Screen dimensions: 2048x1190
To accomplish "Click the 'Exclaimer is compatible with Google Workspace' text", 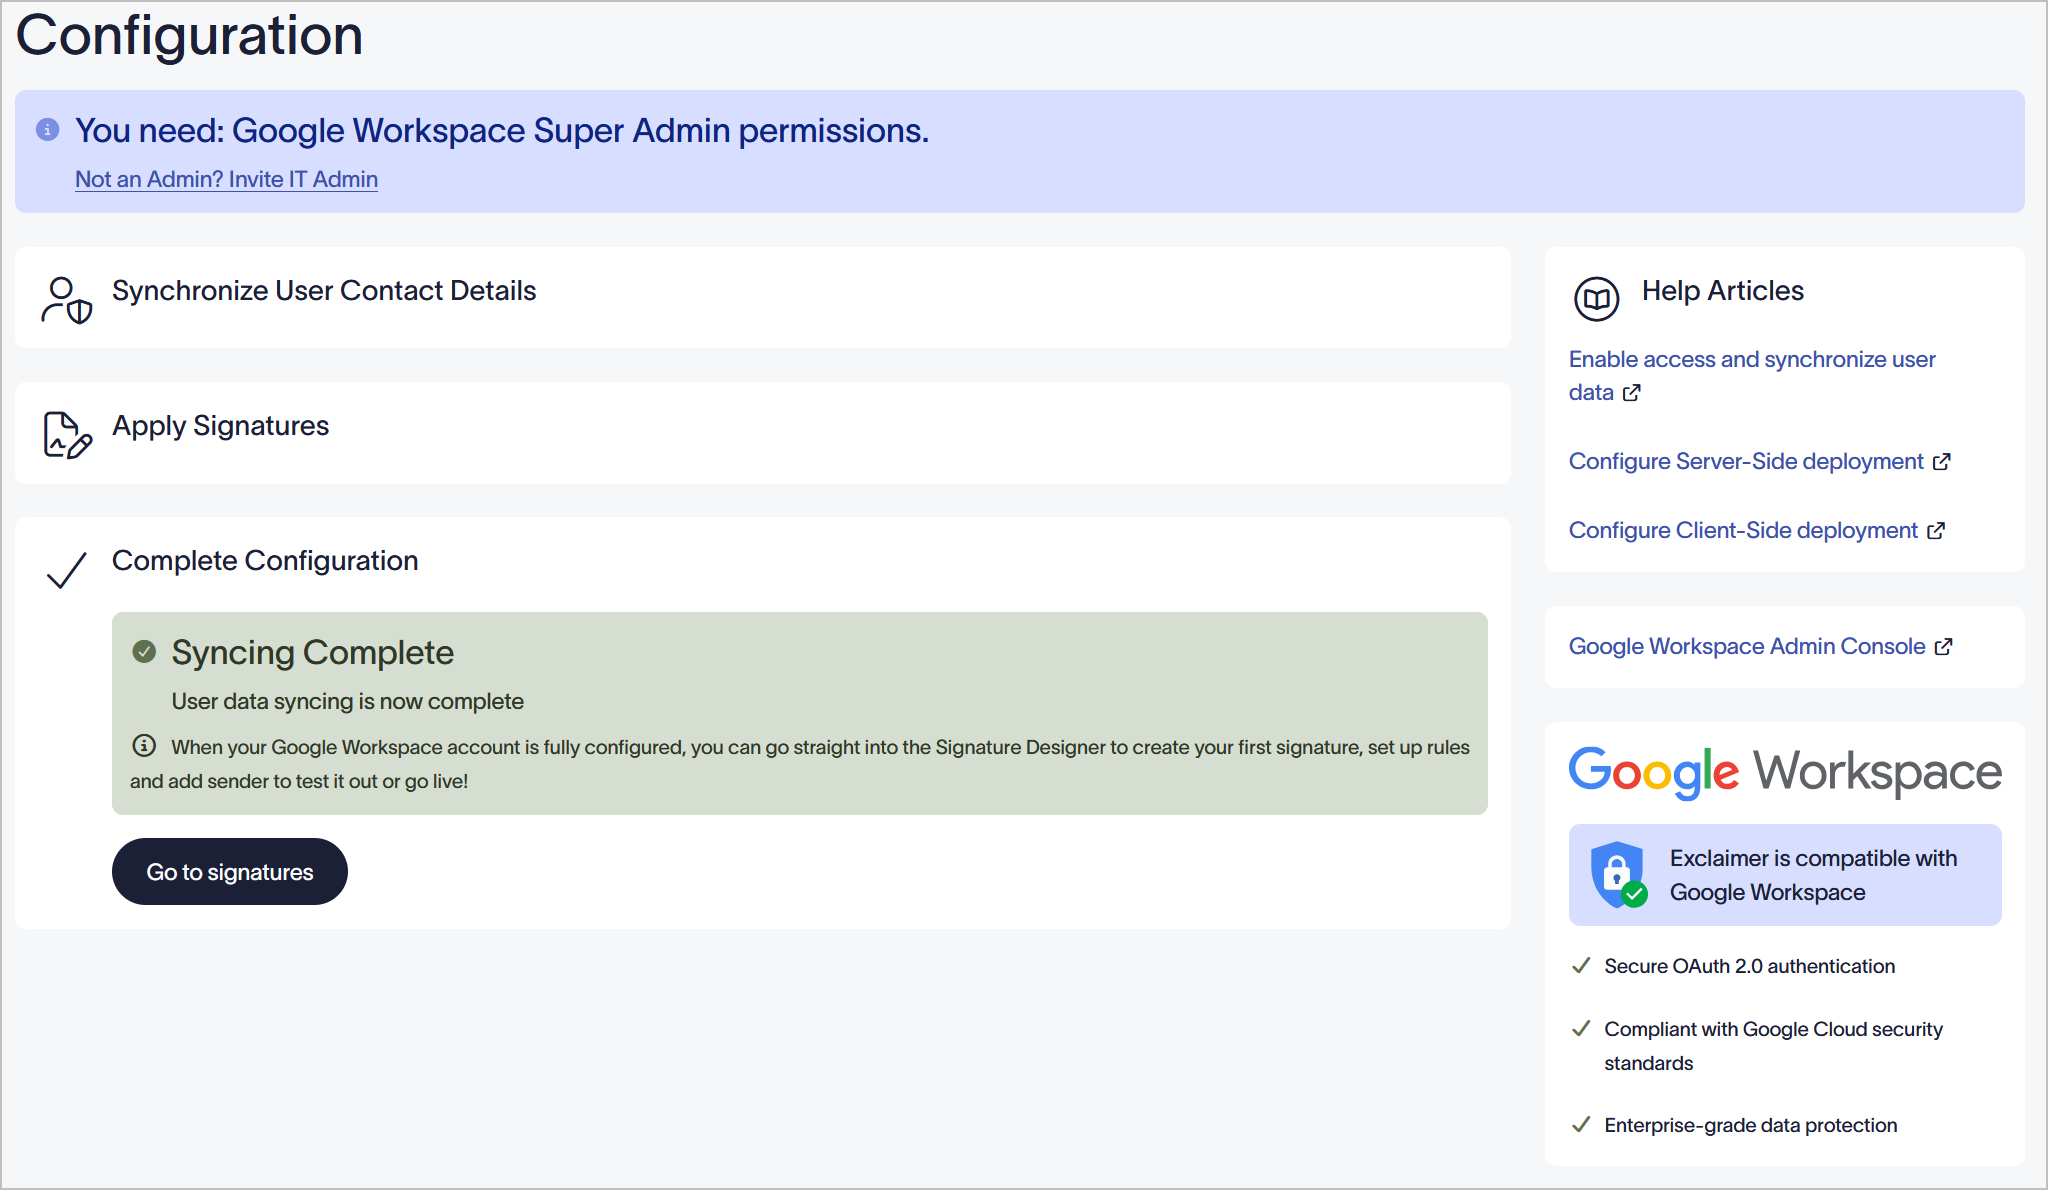I will tap(1813, 875).
